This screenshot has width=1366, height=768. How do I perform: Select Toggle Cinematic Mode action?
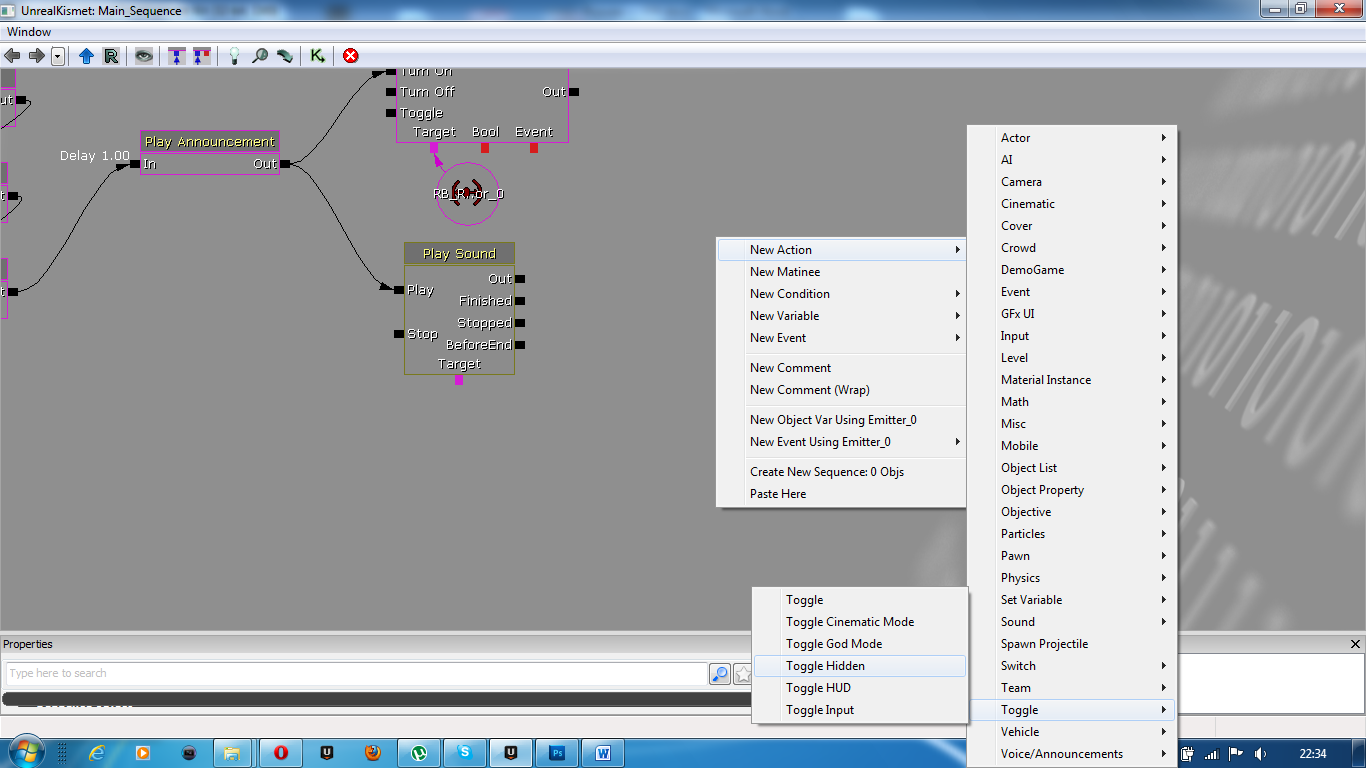click(x=860, y=622)
